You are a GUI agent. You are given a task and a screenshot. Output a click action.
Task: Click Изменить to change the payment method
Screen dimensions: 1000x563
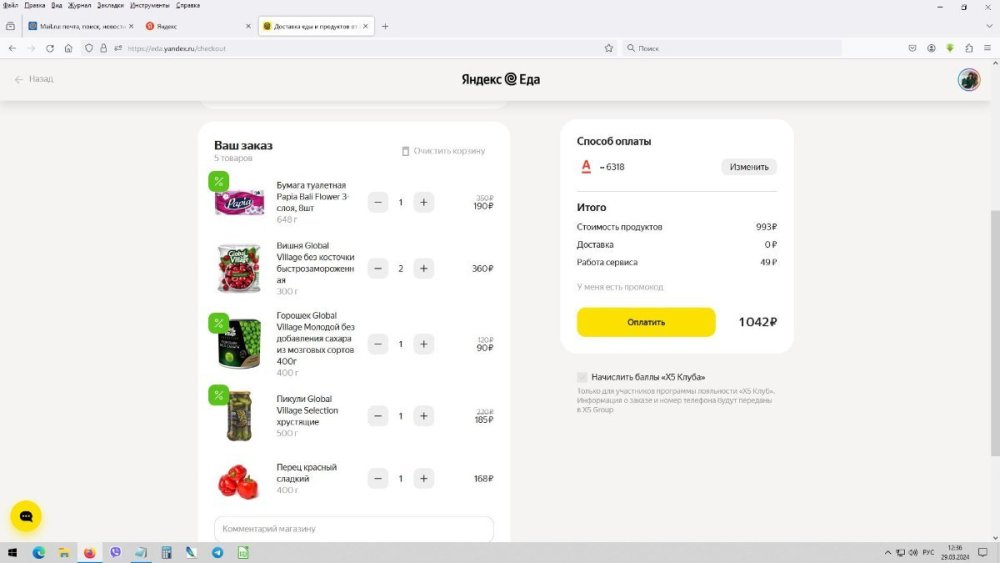point(748,167)
